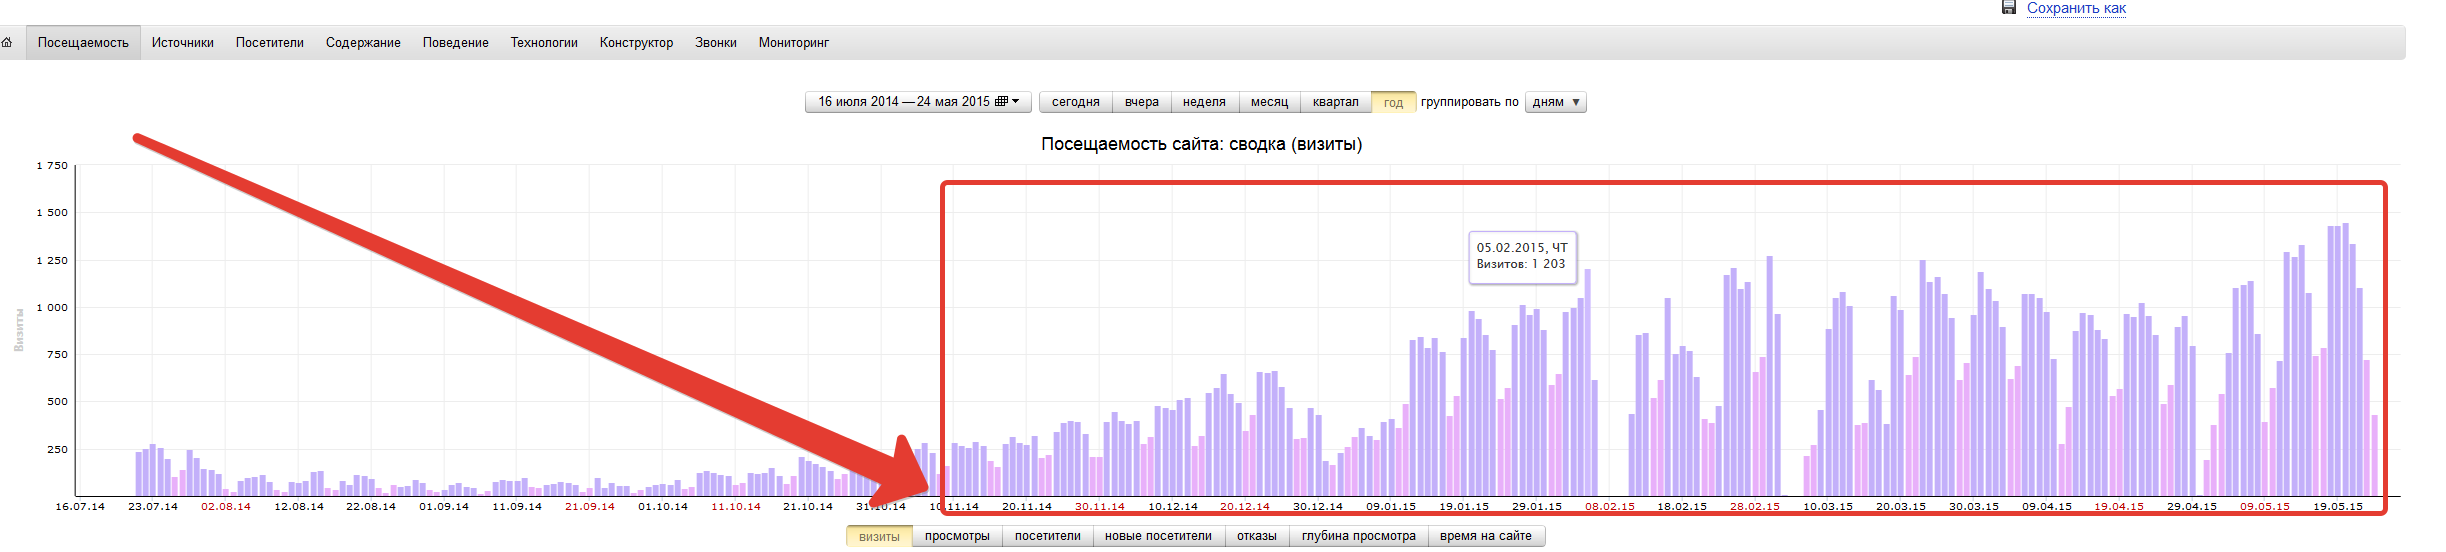This screenshot has width=2446, height=552.
Task: Click the Визиты vertical axis label
Action: click(18, 330)
